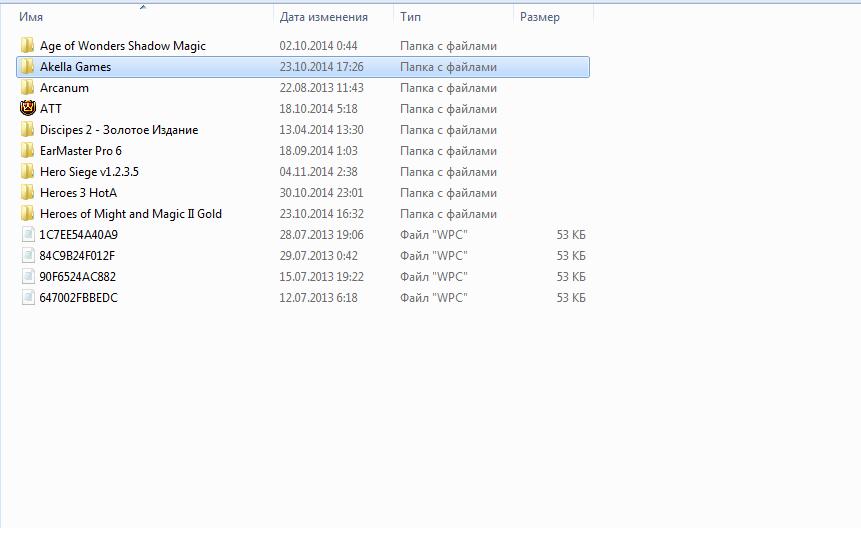The height and width of the screenshot is (541, 861).
Task: Sort by the Размер column header
Action: click(x=540, y=17)
